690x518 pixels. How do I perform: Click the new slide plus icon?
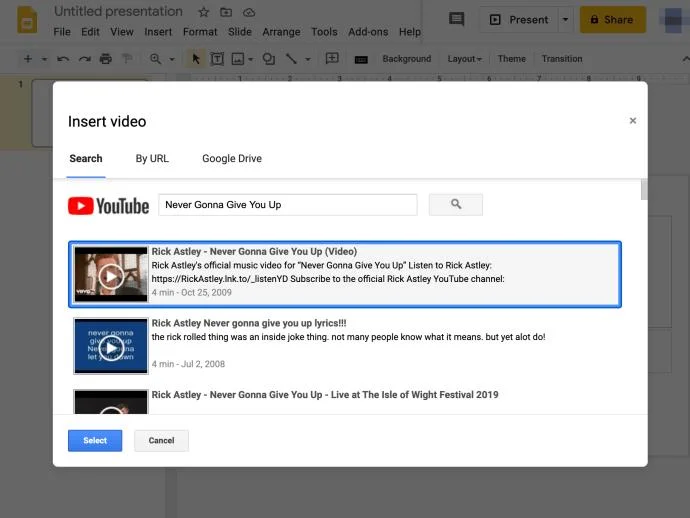28,59
